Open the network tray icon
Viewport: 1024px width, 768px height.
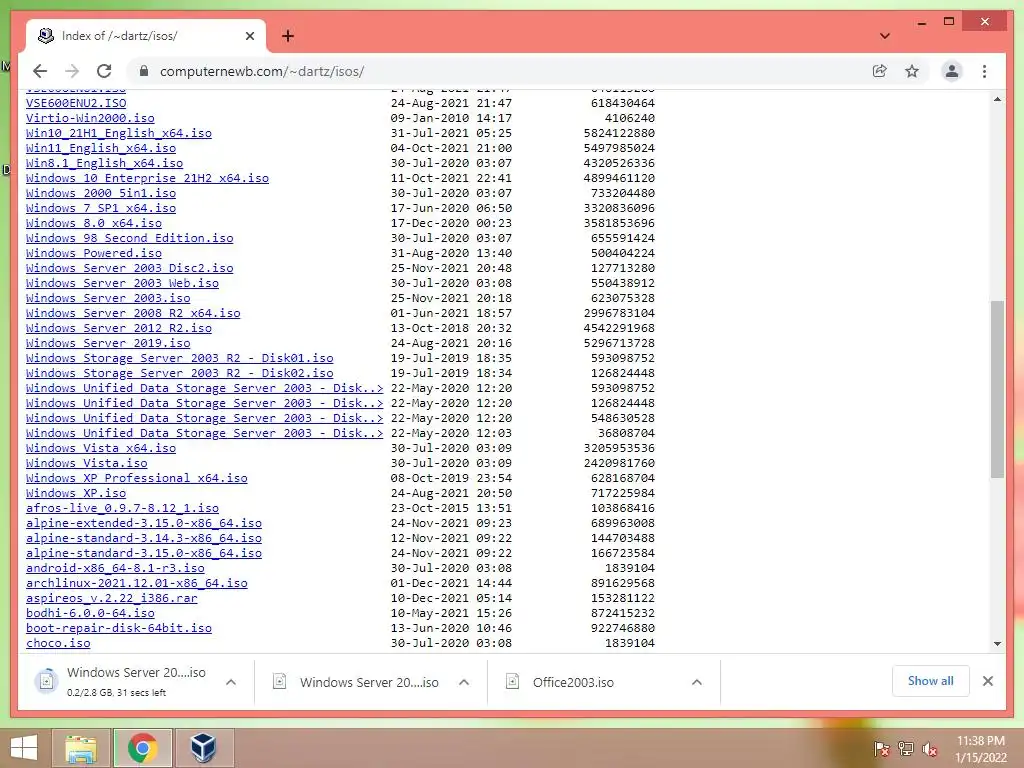(906, 748)
